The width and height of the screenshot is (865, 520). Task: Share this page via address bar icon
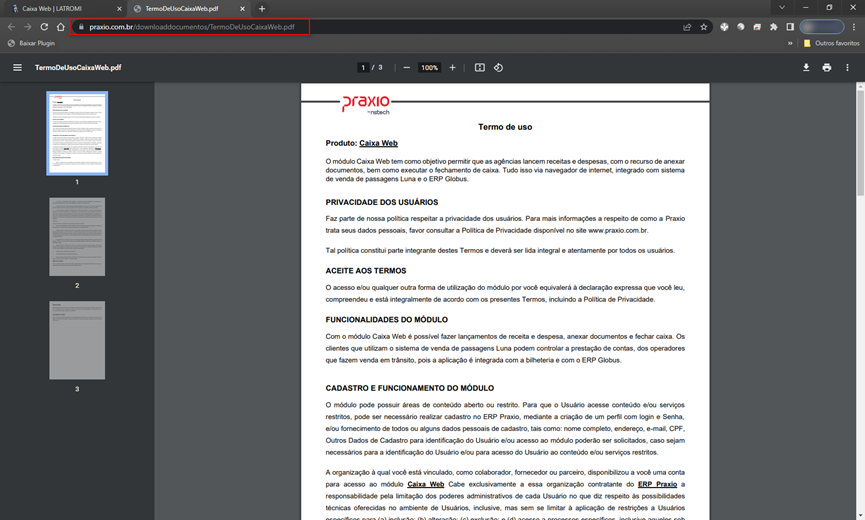coord(687,26)
